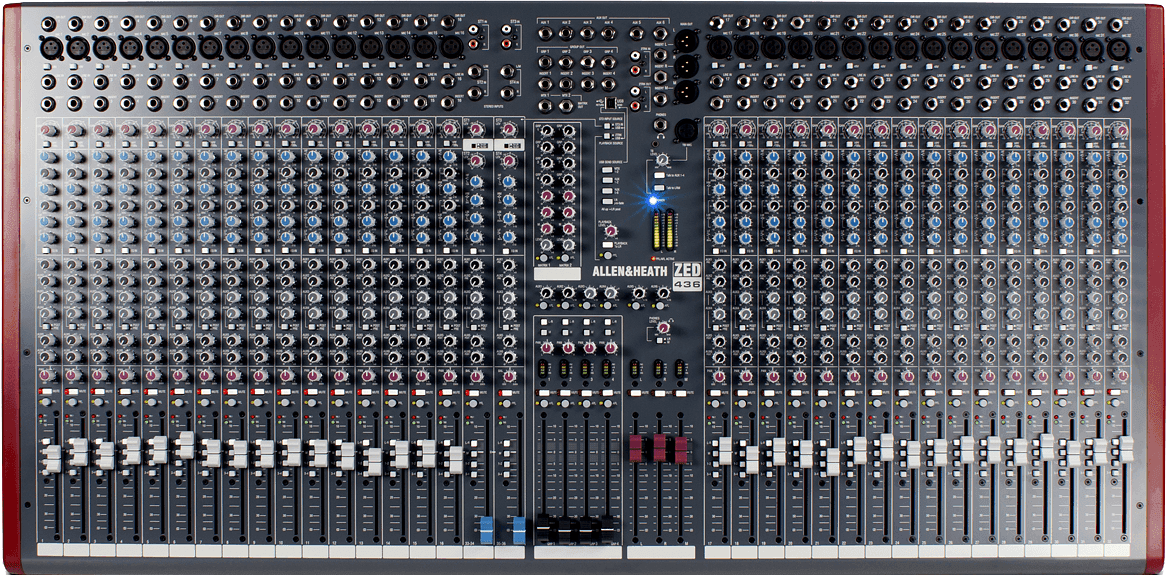Toggle the Playback to LR switch
The width and height of the screenshot is (1166, 575).
[x=608, y=245]
